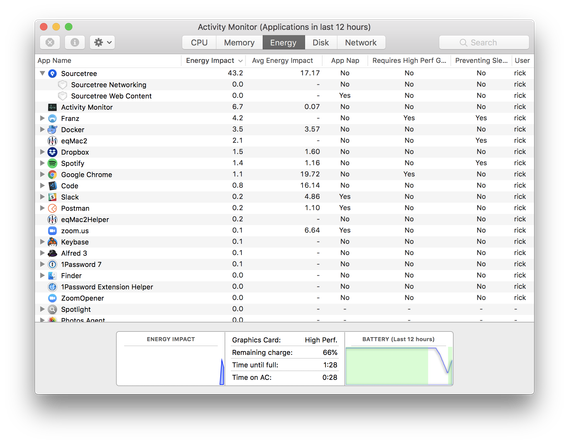Screen dimensions: 569x444
Task: Expand the Docker process group
Action: [42, 130]
